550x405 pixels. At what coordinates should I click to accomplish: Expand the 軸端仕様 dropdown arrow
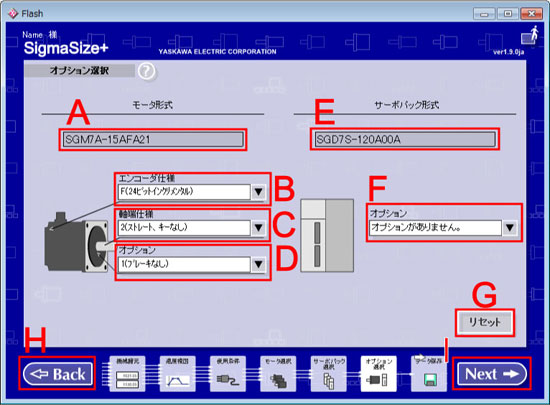pos(259,228)
